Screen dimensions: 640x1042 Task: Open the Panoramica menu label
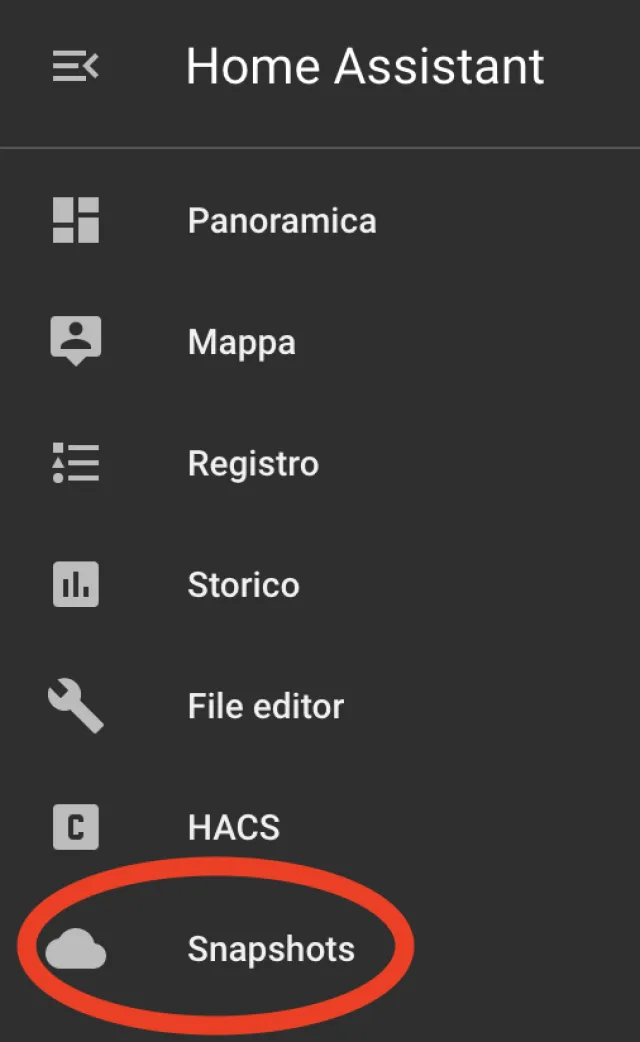click(282, 220)
